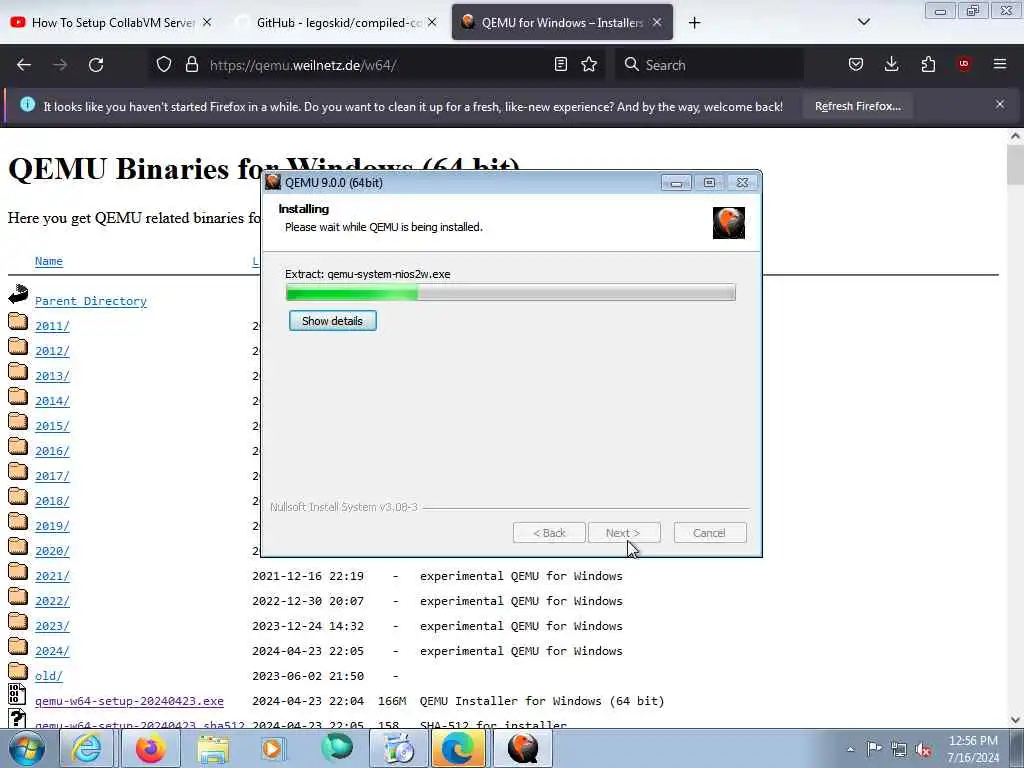Click the muted volume tray icon
This screenshot has width=1024, height=768.
point(923,750)
